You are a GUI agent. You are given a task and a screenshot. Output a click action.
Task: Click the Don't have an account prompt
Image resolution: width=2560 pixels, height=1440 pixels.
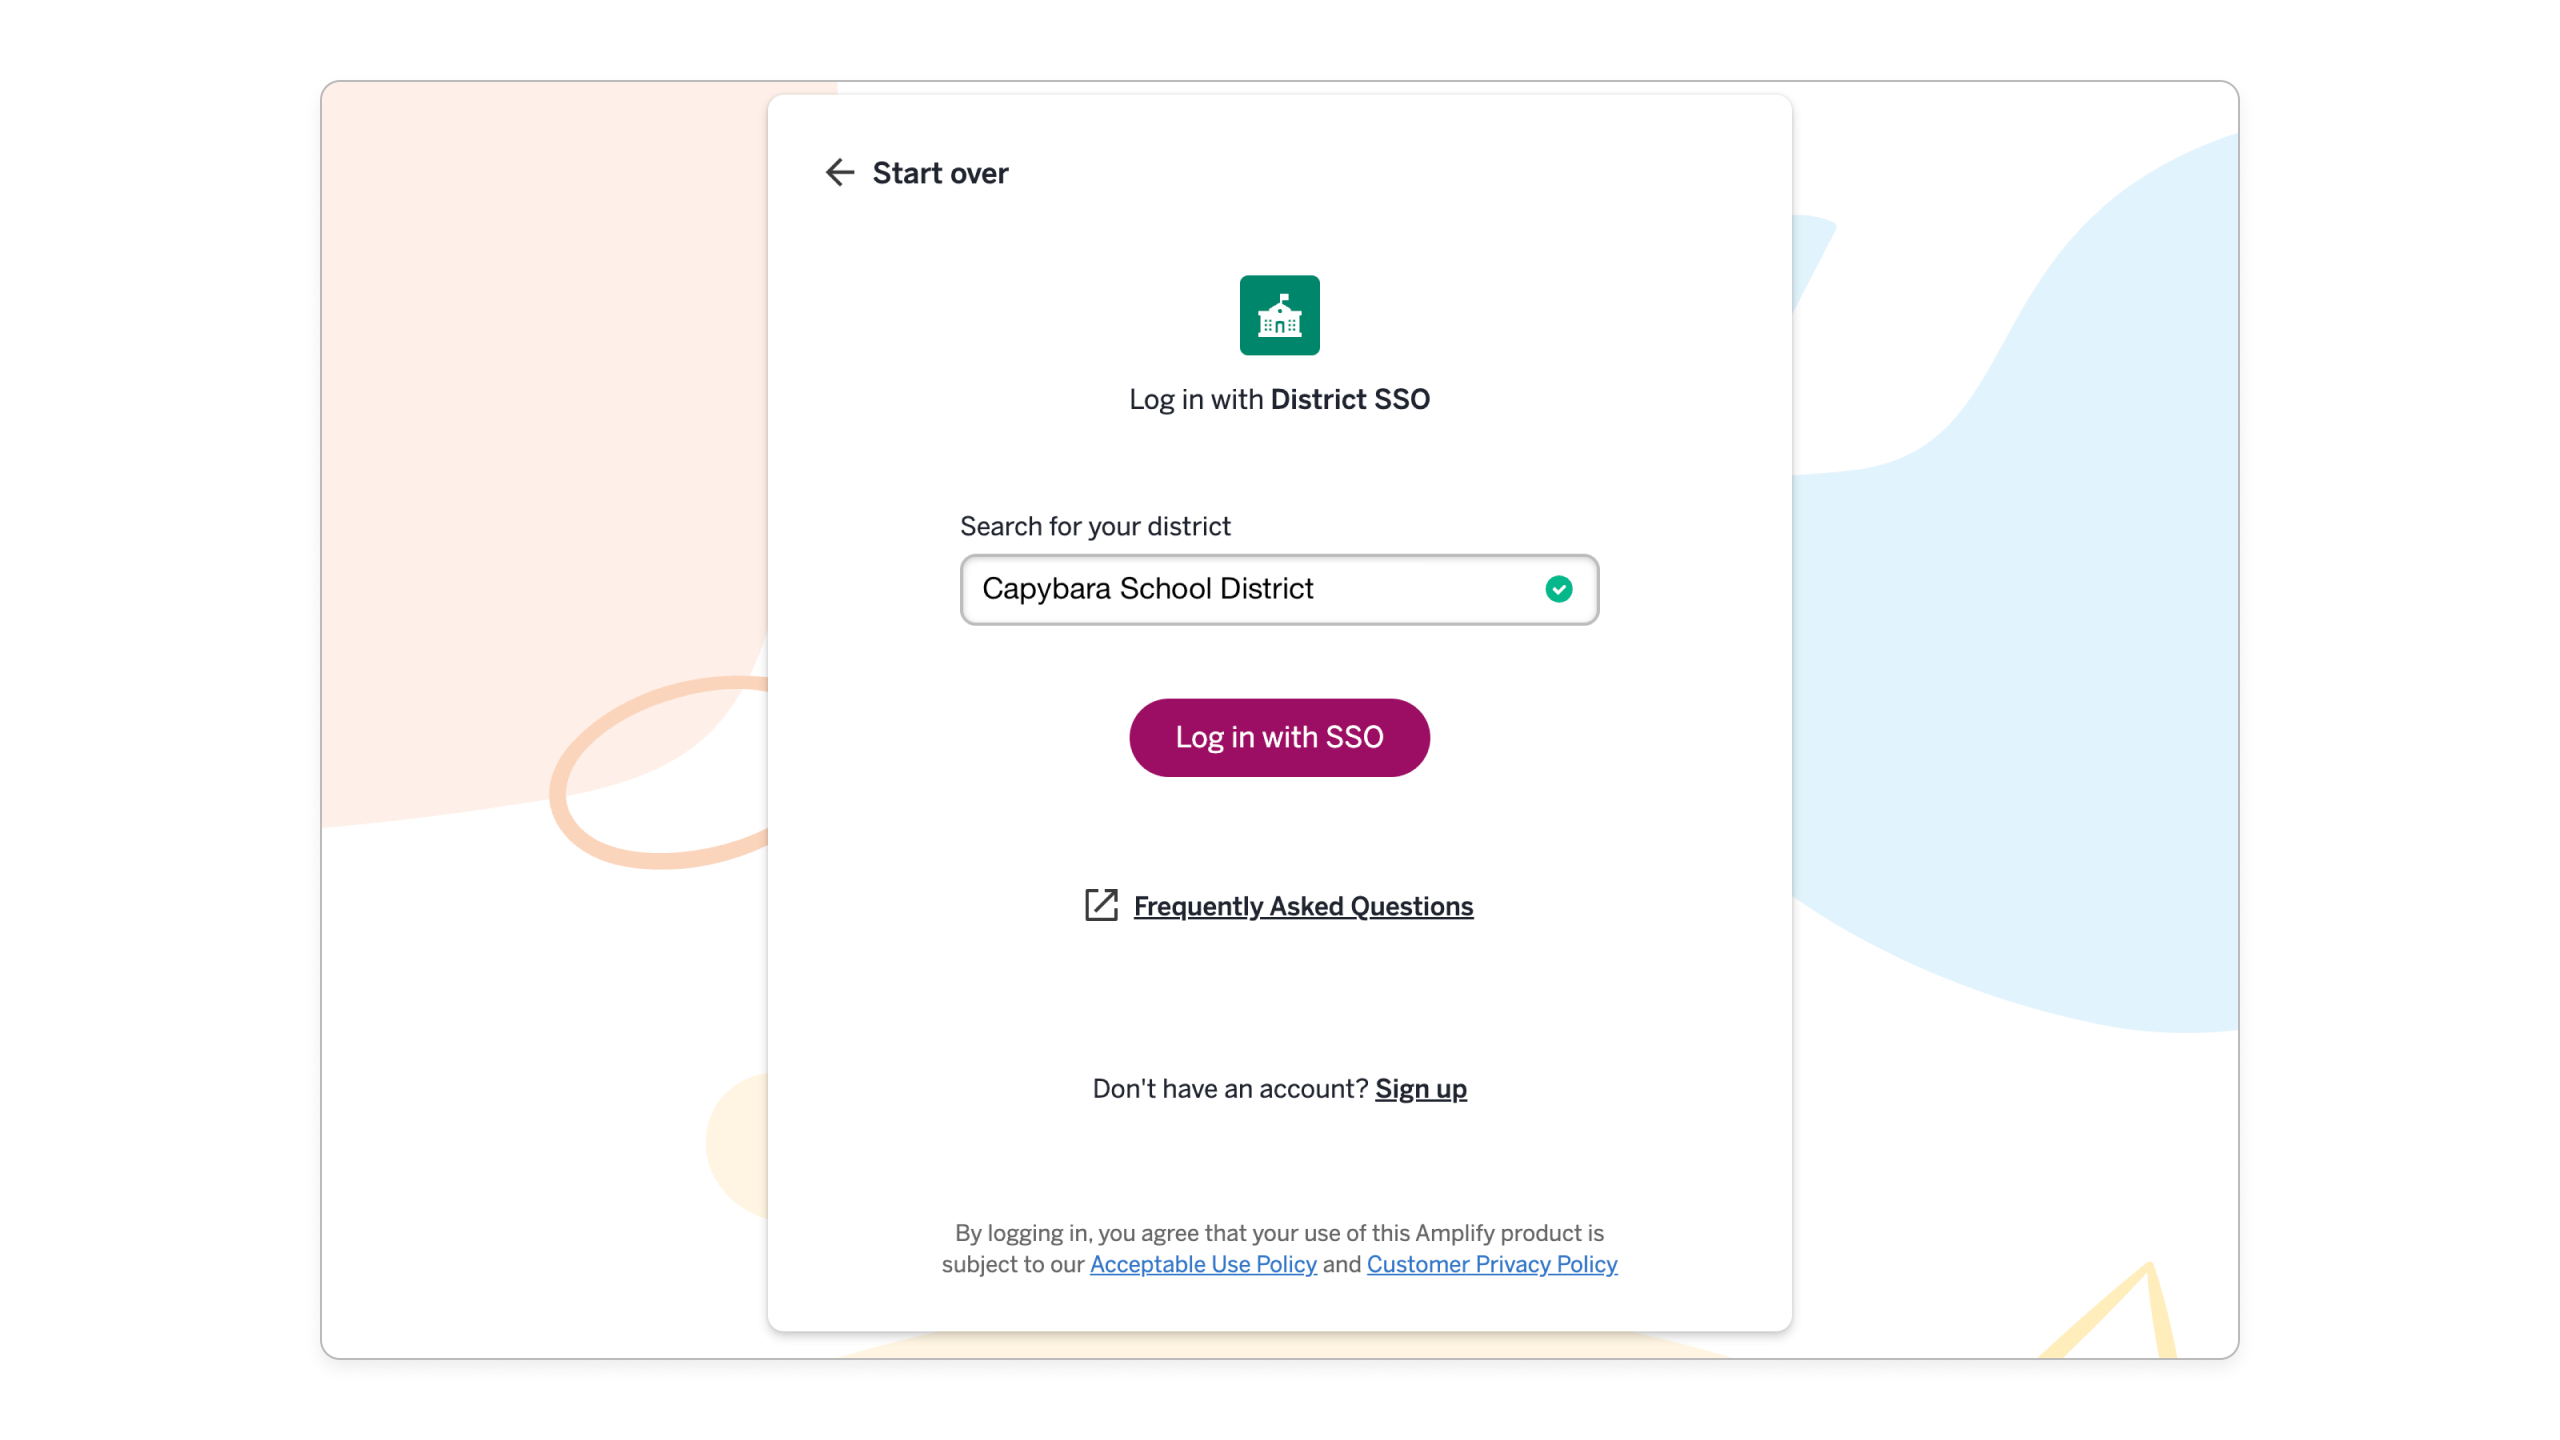click(1228, 1089)
